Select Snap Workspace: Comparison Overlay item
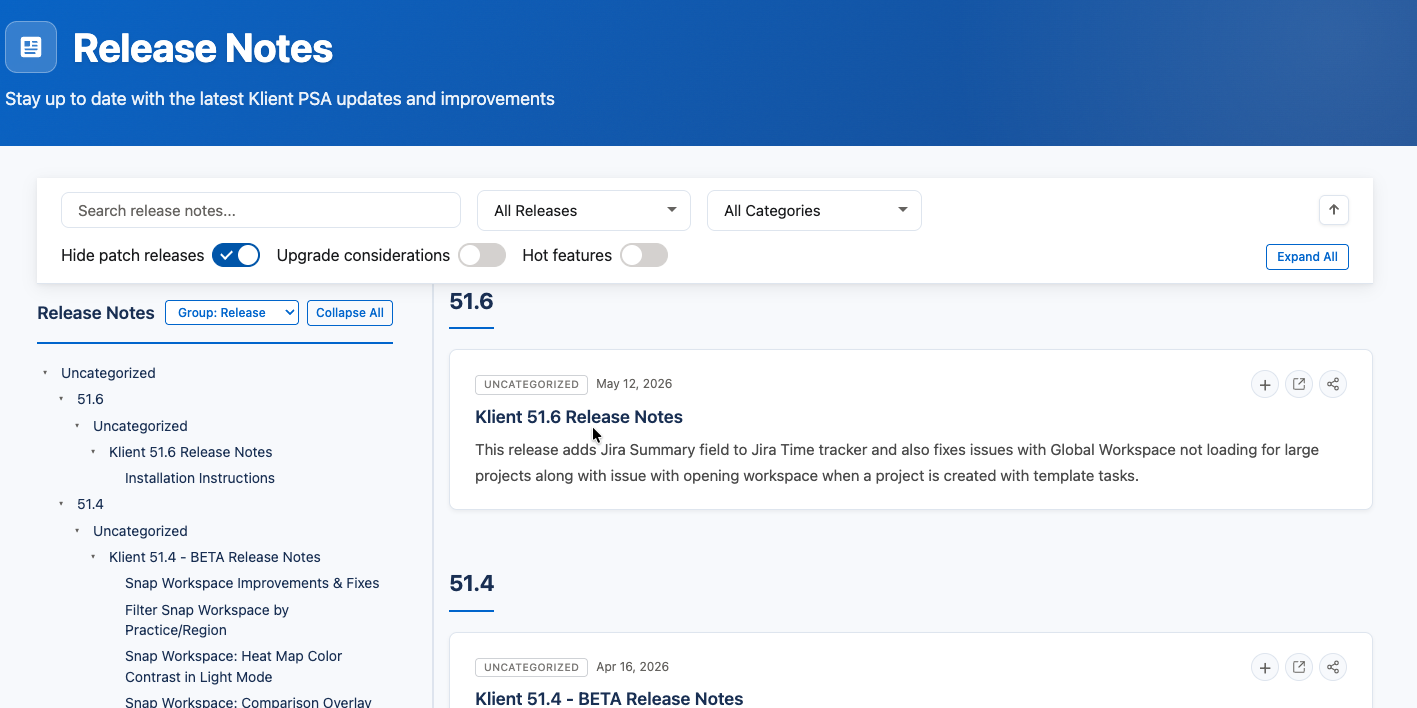The height and width of the screenshot is (708, 1417). (x=248, y=702)
